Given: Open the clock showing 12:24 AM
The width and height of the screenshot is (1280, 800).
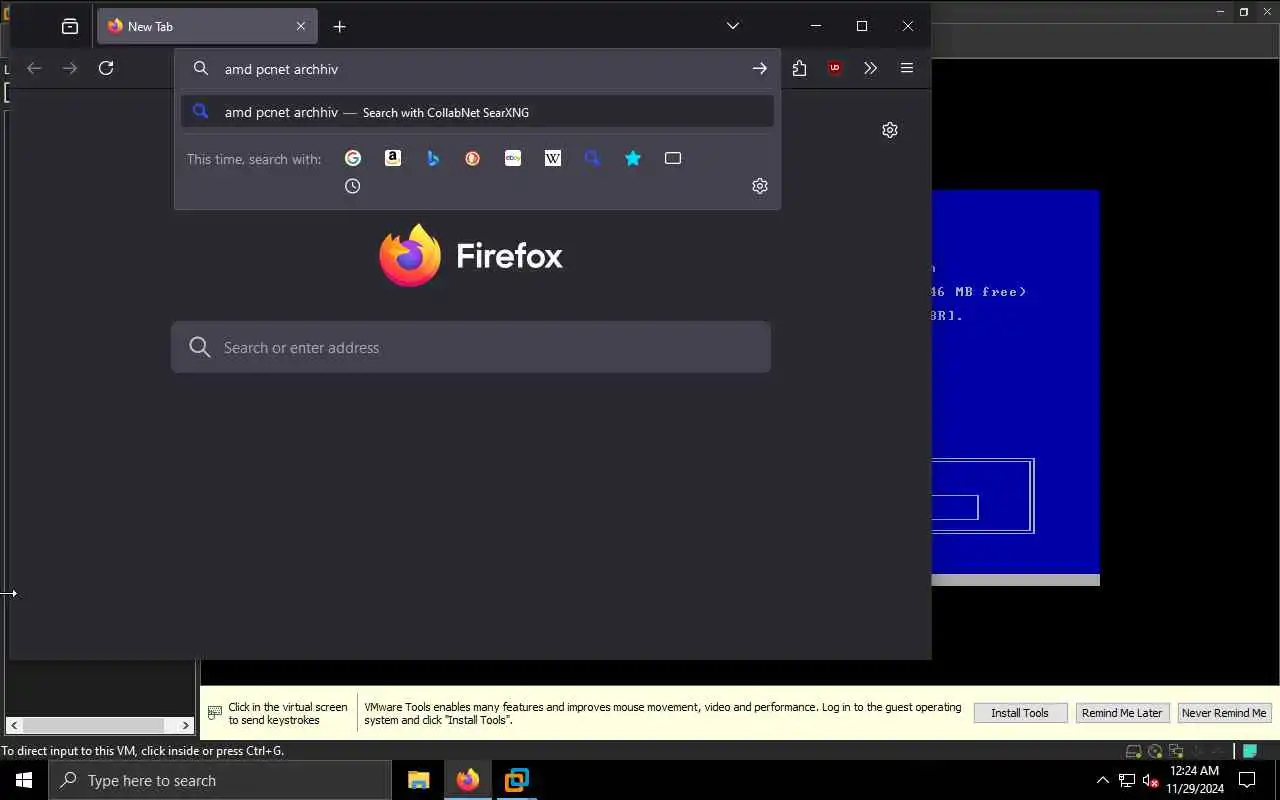Looking at the screenshot, I should [1194, 780].
